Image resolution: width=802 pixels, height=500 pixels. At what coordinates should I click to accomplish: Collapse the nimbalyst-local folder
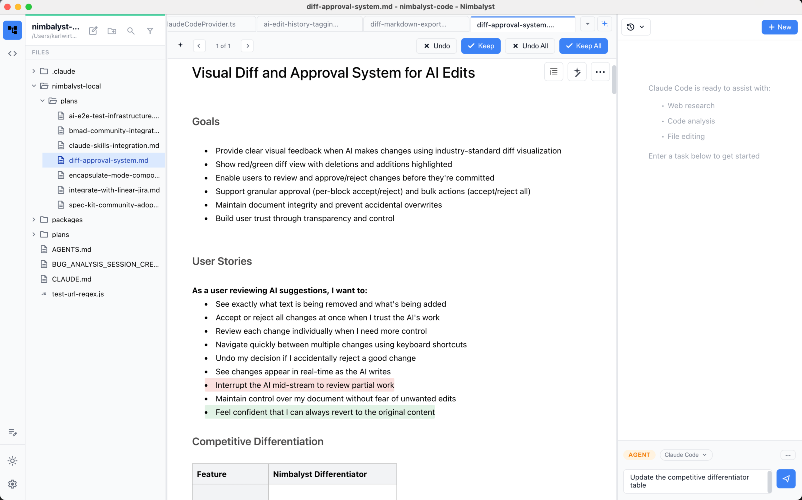(x=34, y=86)
